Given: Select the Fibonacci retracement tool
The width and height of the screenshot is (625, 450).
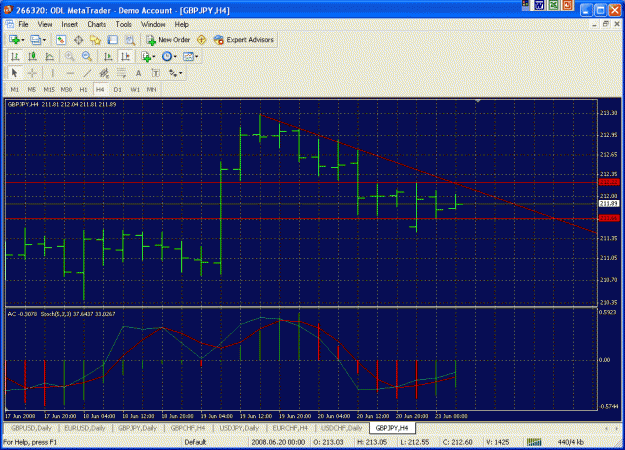Looking at the screenshot, I should tap(121, 73).
